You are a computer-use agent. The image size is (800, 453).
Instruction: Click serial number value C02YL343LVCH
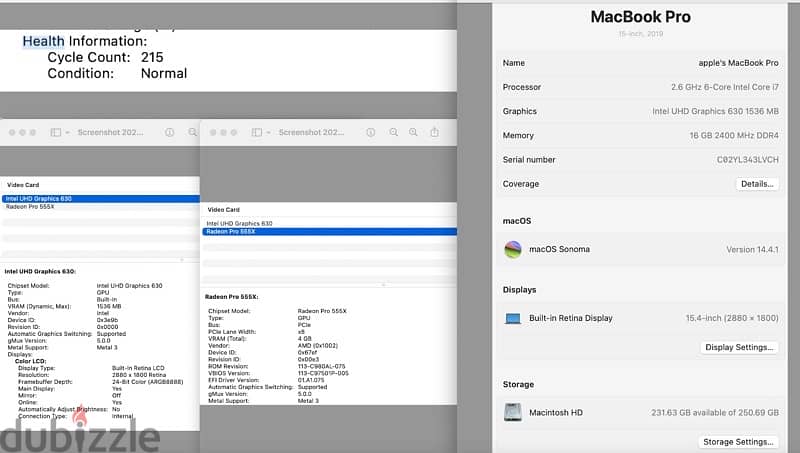click(747, 160)
